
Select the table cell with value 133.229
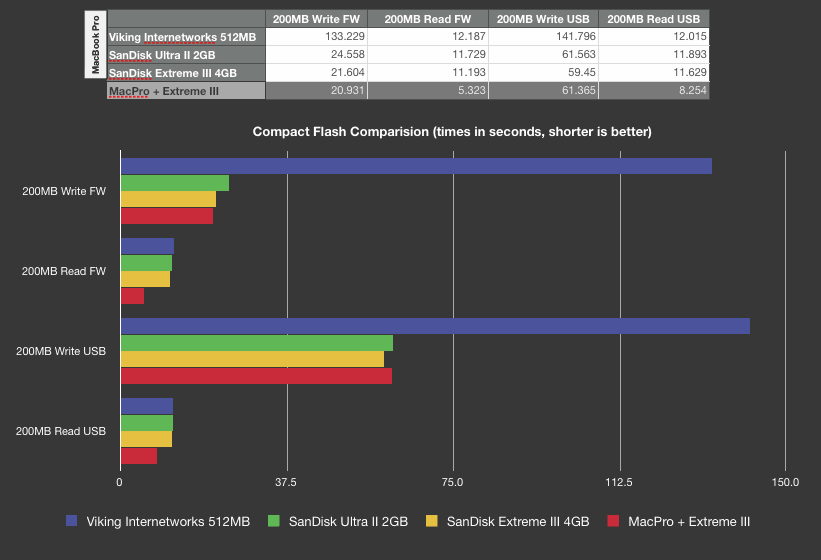pyautogui.click(x=316, y=37)
